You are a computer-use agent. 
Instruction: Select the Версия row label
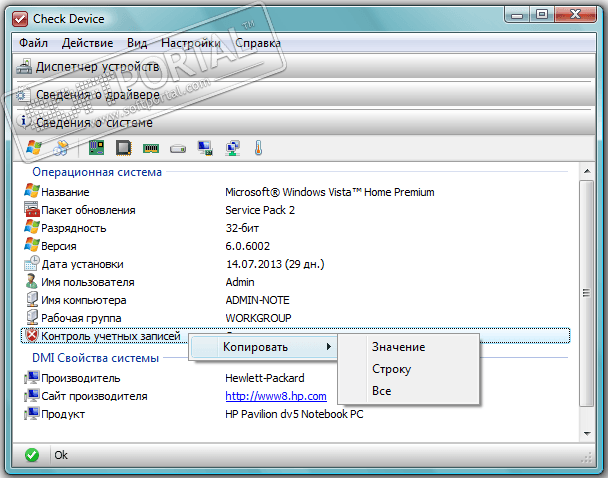click(x=59, y=246)
